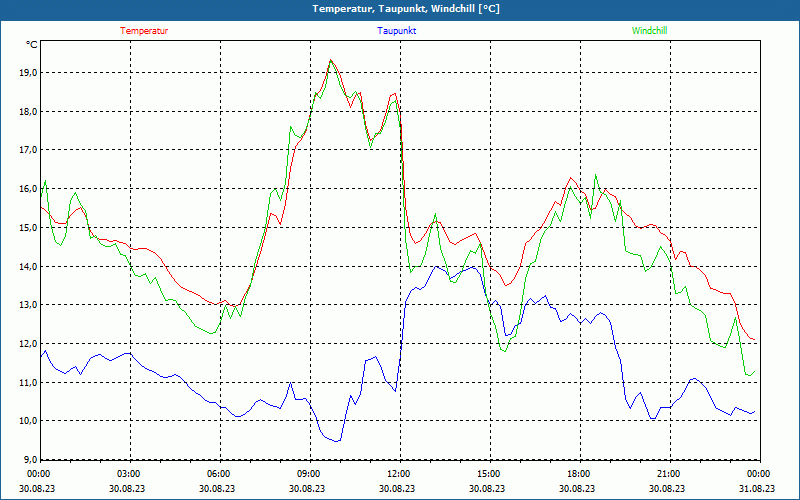Click the 15,0 y-axis label
Screen dimensions: 800x500
[29, 228]
